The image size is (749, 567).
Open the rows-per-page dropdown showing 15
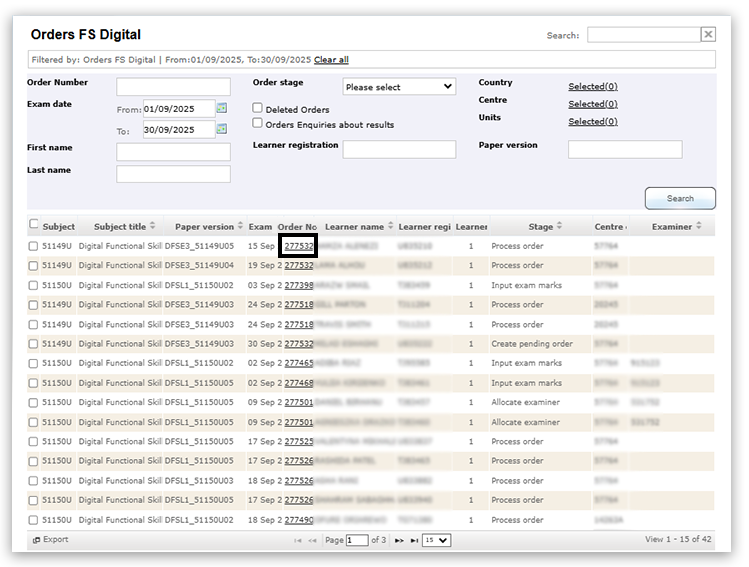436,540
